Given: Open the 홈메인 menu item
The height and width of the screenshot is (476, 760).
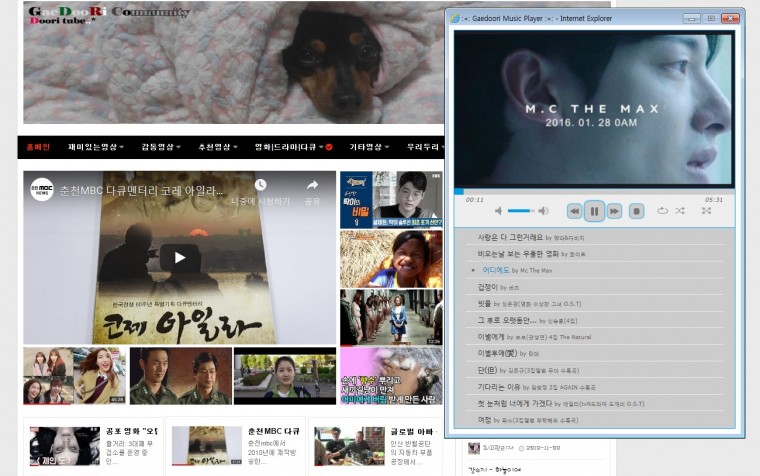Looking at the screenshot, I should coord(38,147).
